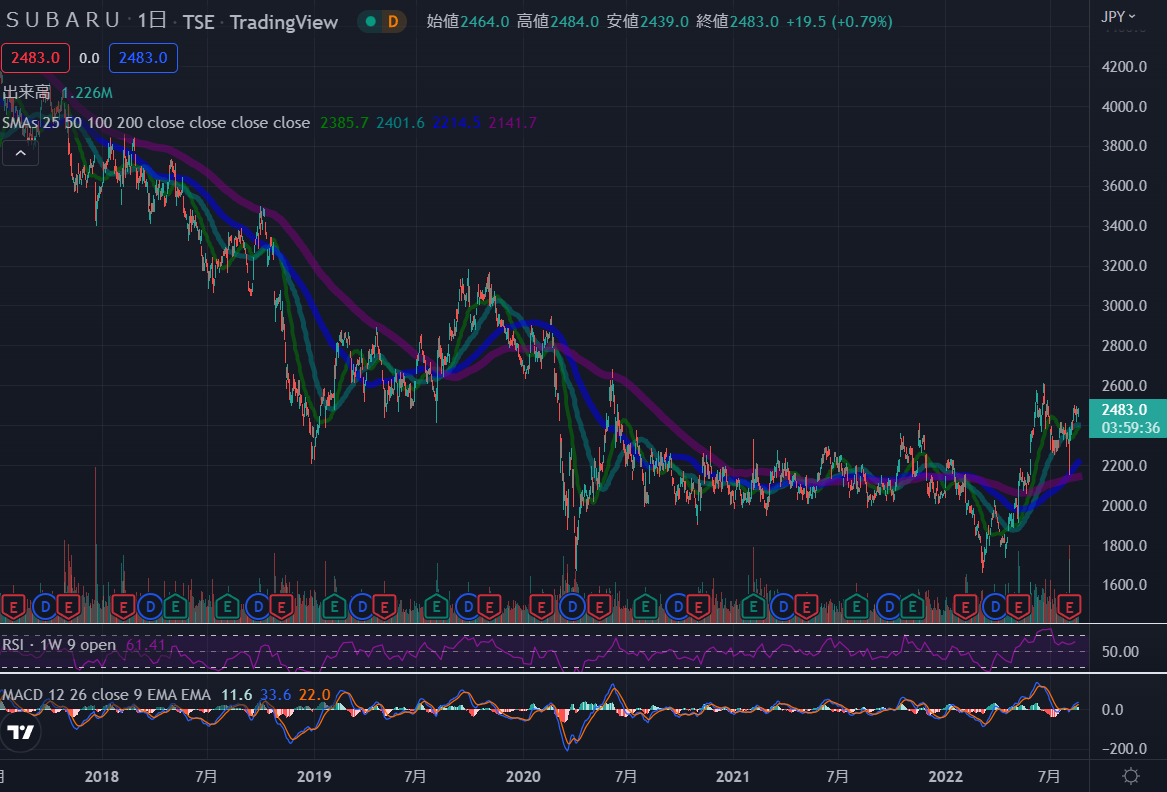The image size is (1167, 792).
Task: Select the red earnings marker in late 2018
Action: tap(281, 607)
